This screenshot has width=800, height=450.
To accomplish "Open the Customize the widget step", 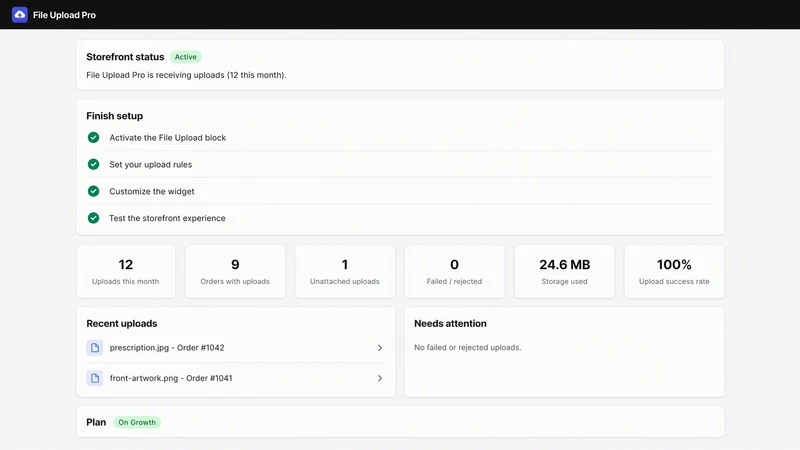I will [x=400, y=191].
